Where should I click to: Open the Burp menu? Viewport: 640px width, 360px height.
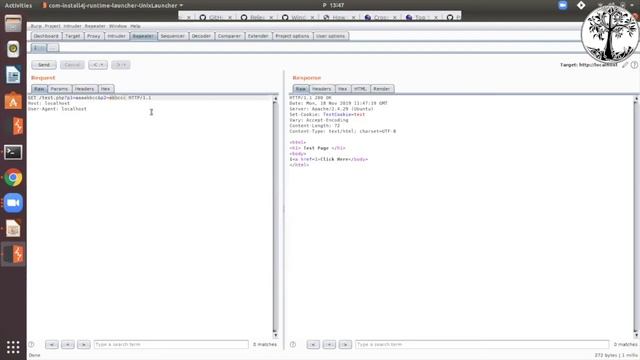36,26
